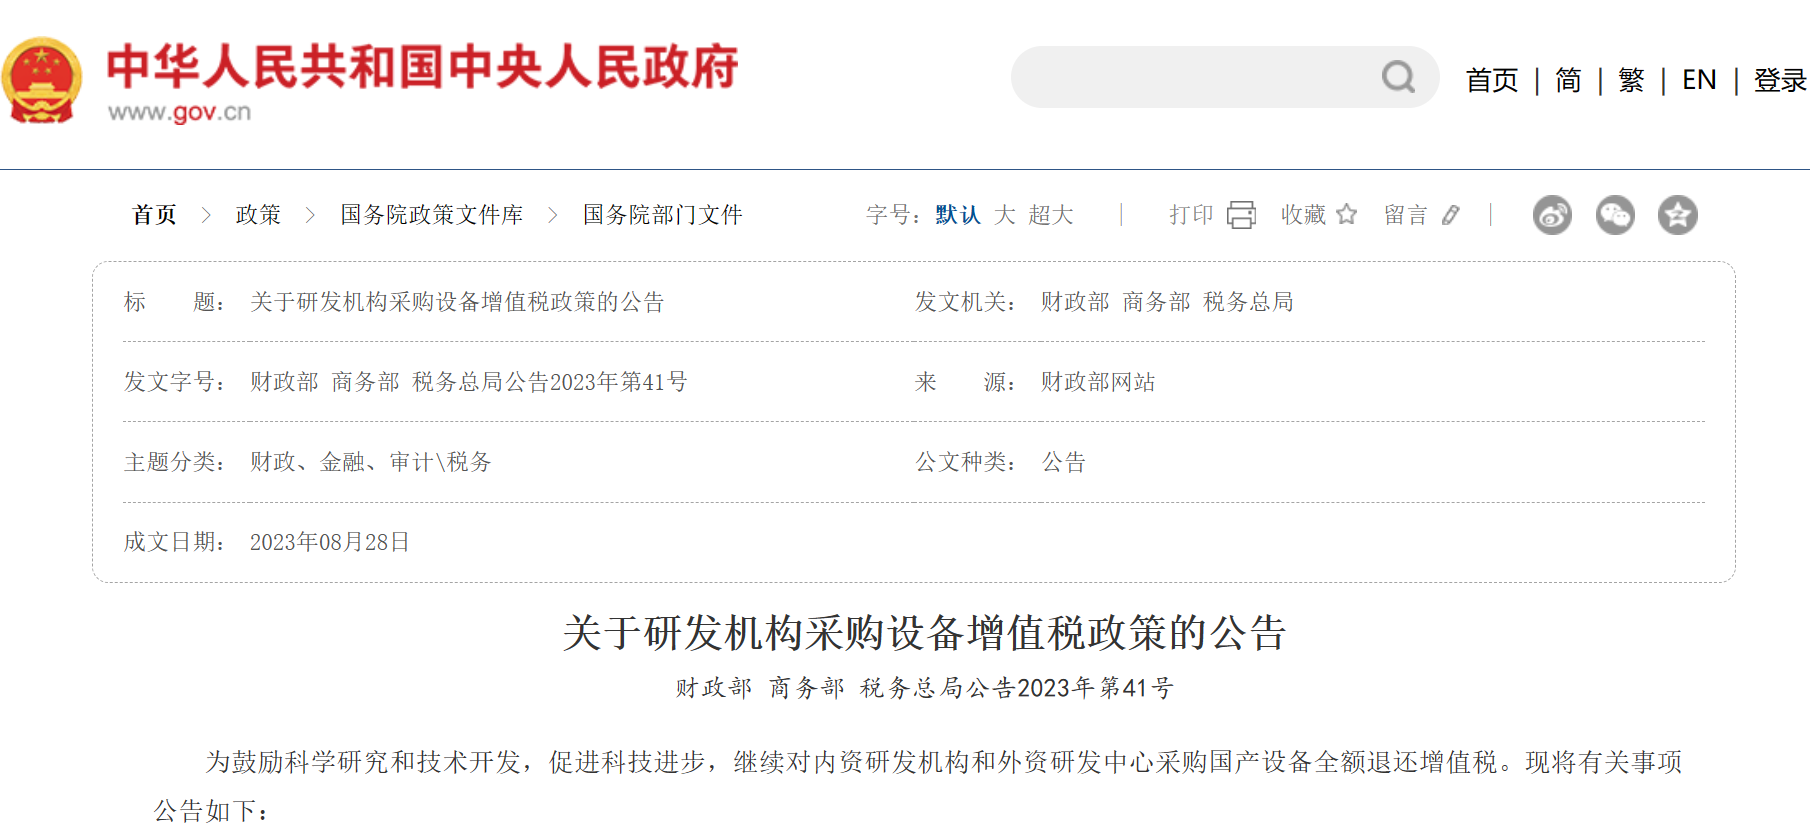The image size is (1810, 831).
Task: Switch to traditional Chinese 繁
Action: click(1631, 80)
